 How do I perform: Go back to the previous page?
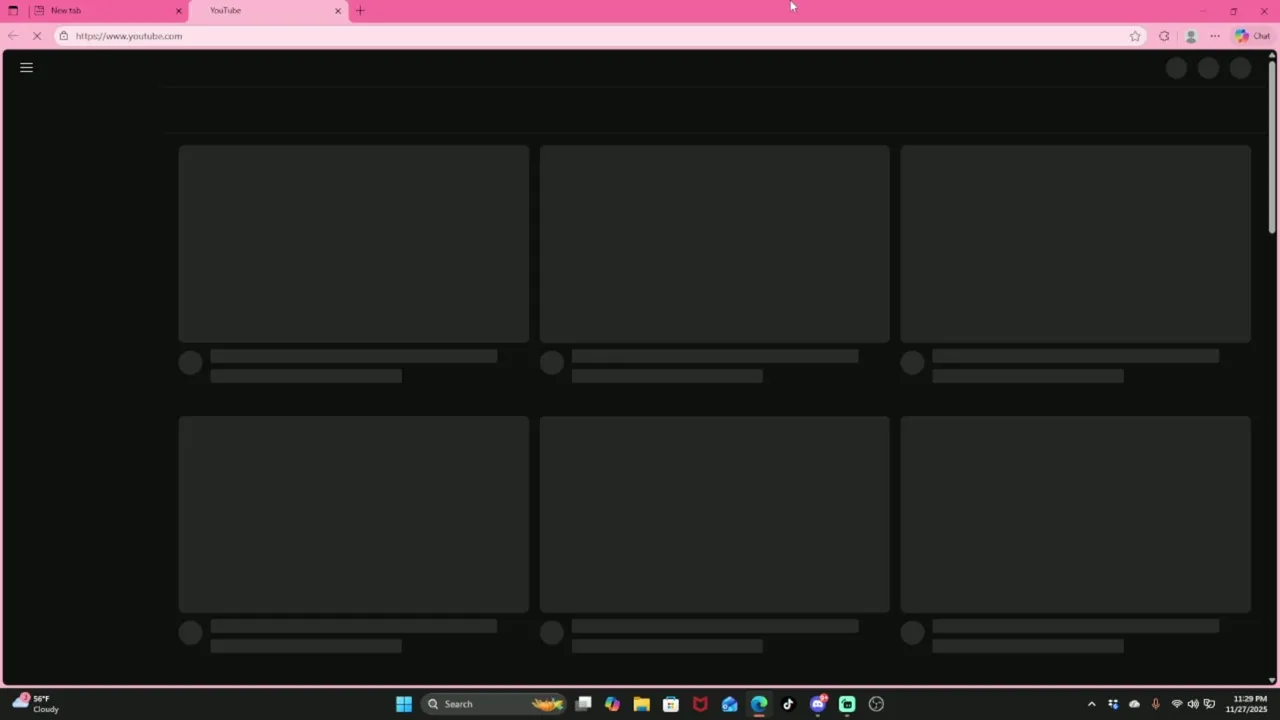tap(13, 36)
